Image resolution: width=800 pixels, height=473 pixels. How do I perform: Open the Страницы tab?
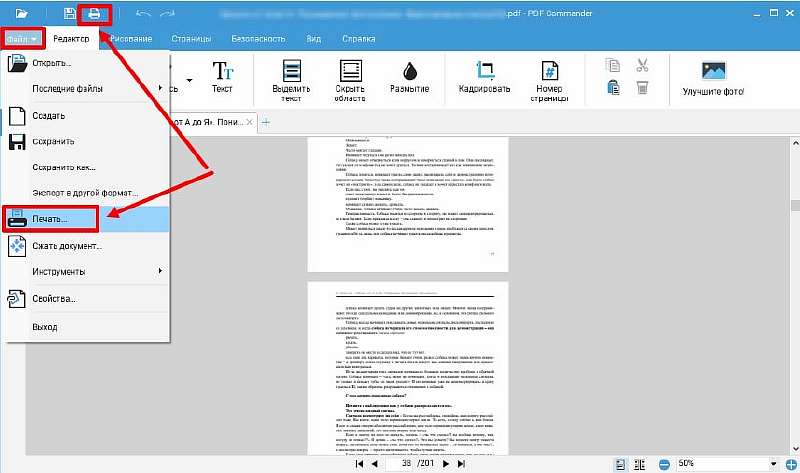pos(191,38)
